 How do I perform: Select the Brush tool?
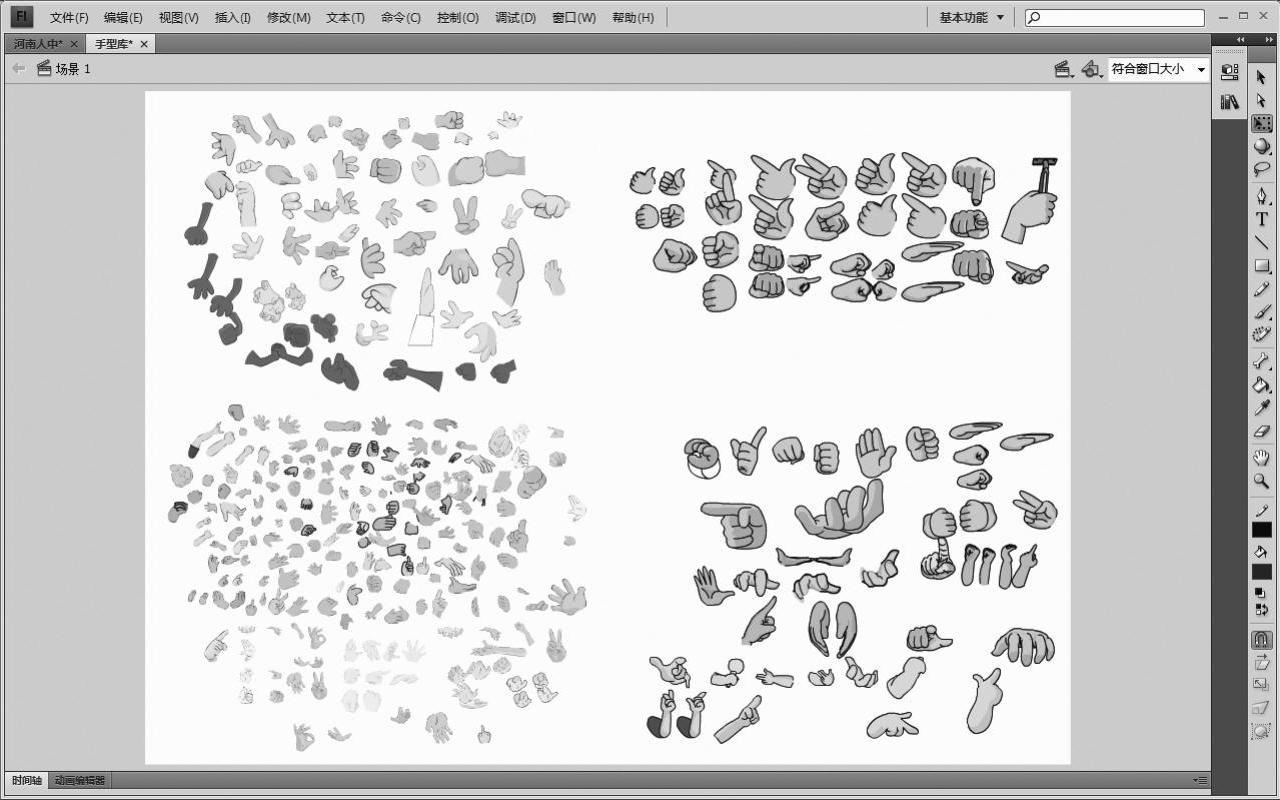click(1261, 312)
